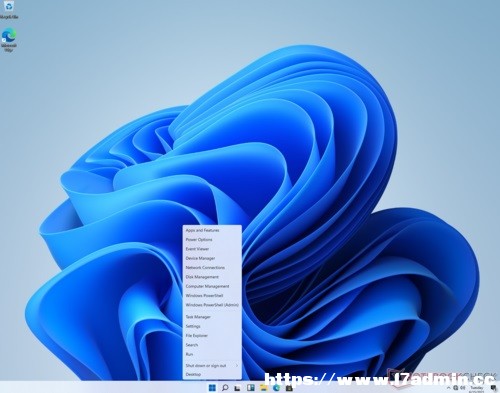Open the network tray icon
This screenshot has height=393, width=500.
(456, 388)
